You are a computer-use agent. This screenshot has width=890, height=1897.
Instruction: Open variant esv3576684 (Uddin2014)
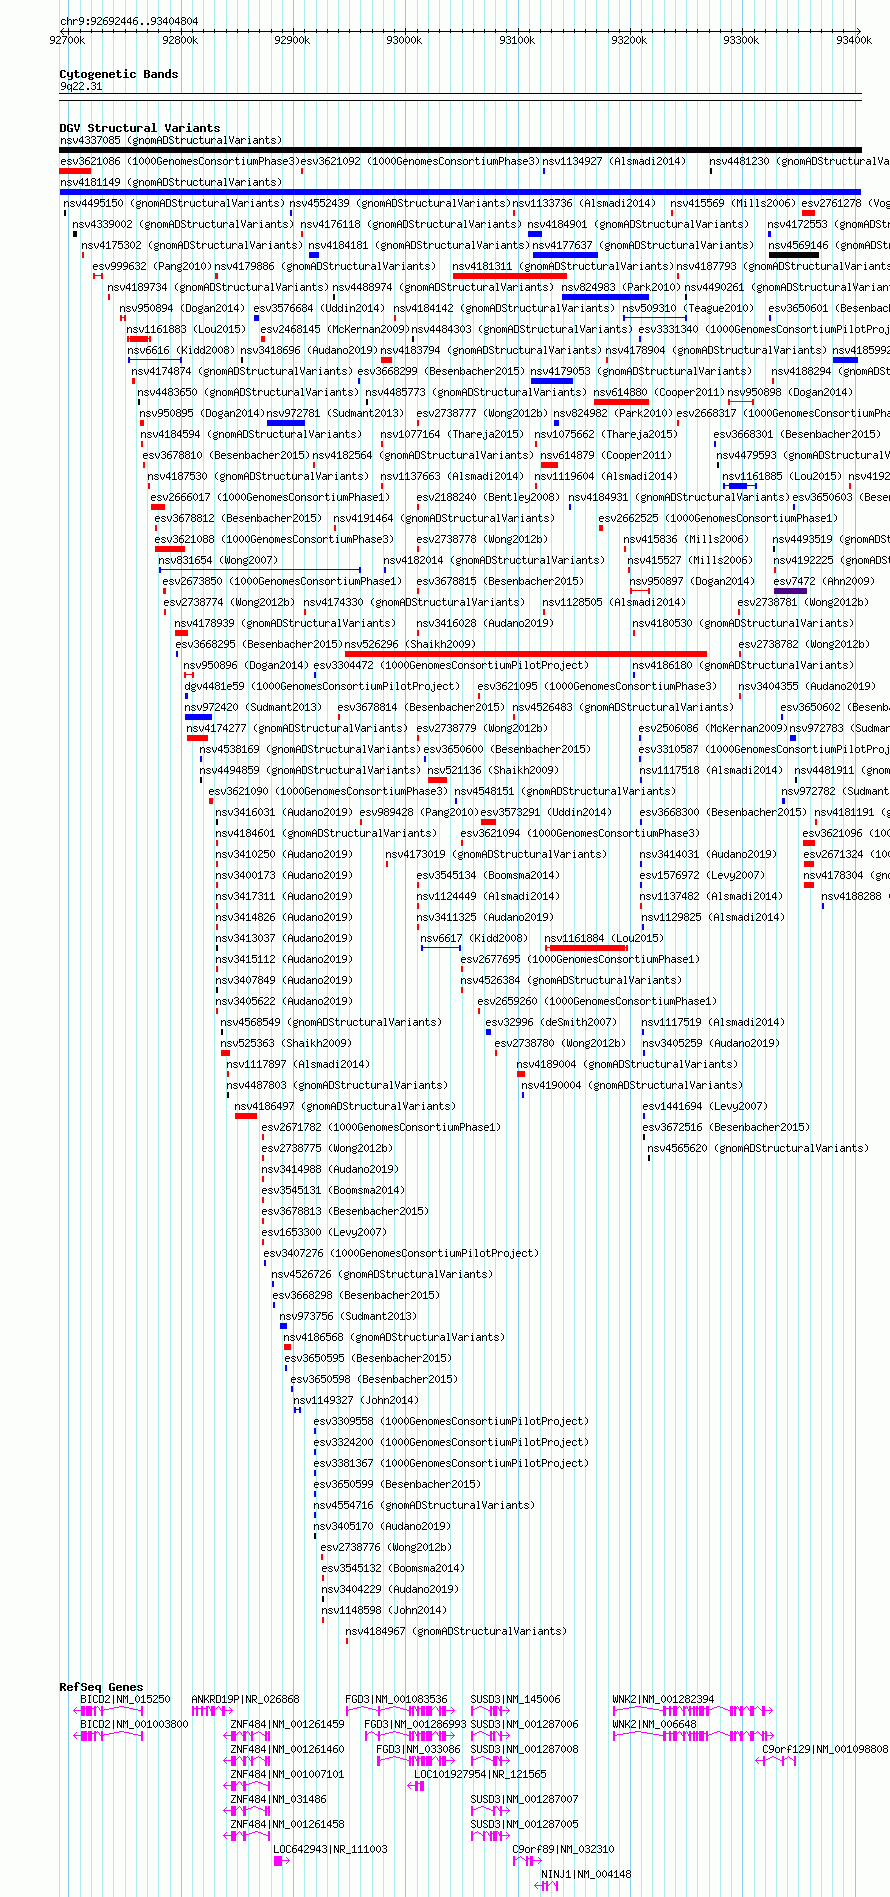tap(319, 308)
